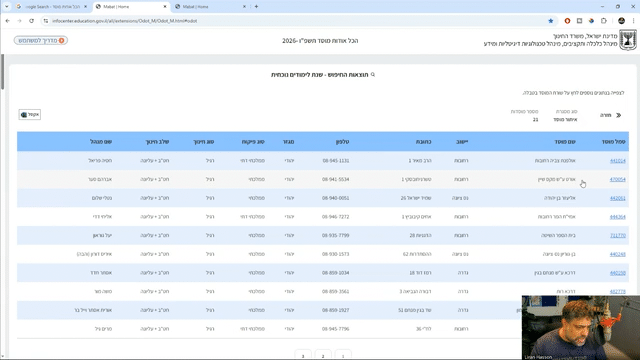Click the שם מוסד column header
The width and height of the screenshot is (640, 360).
tap(565, 142)
